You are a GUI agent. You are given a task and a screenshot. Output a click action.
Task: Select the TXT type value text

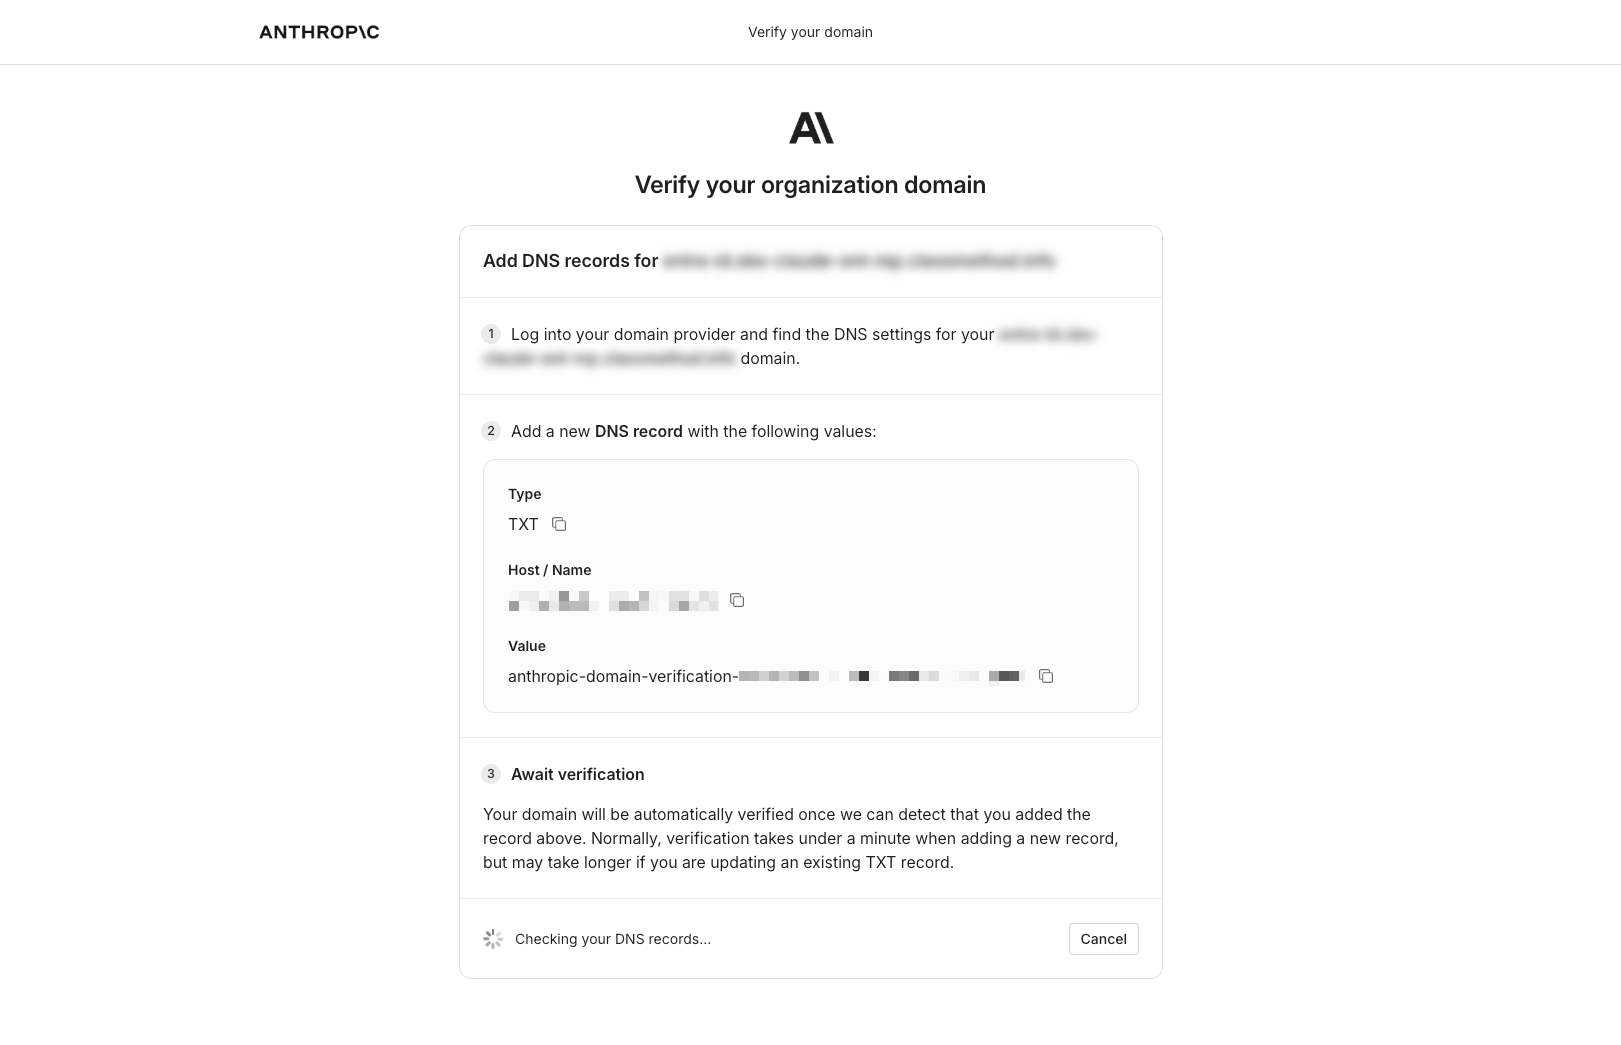pyautogui.click(x=523, y=524)
